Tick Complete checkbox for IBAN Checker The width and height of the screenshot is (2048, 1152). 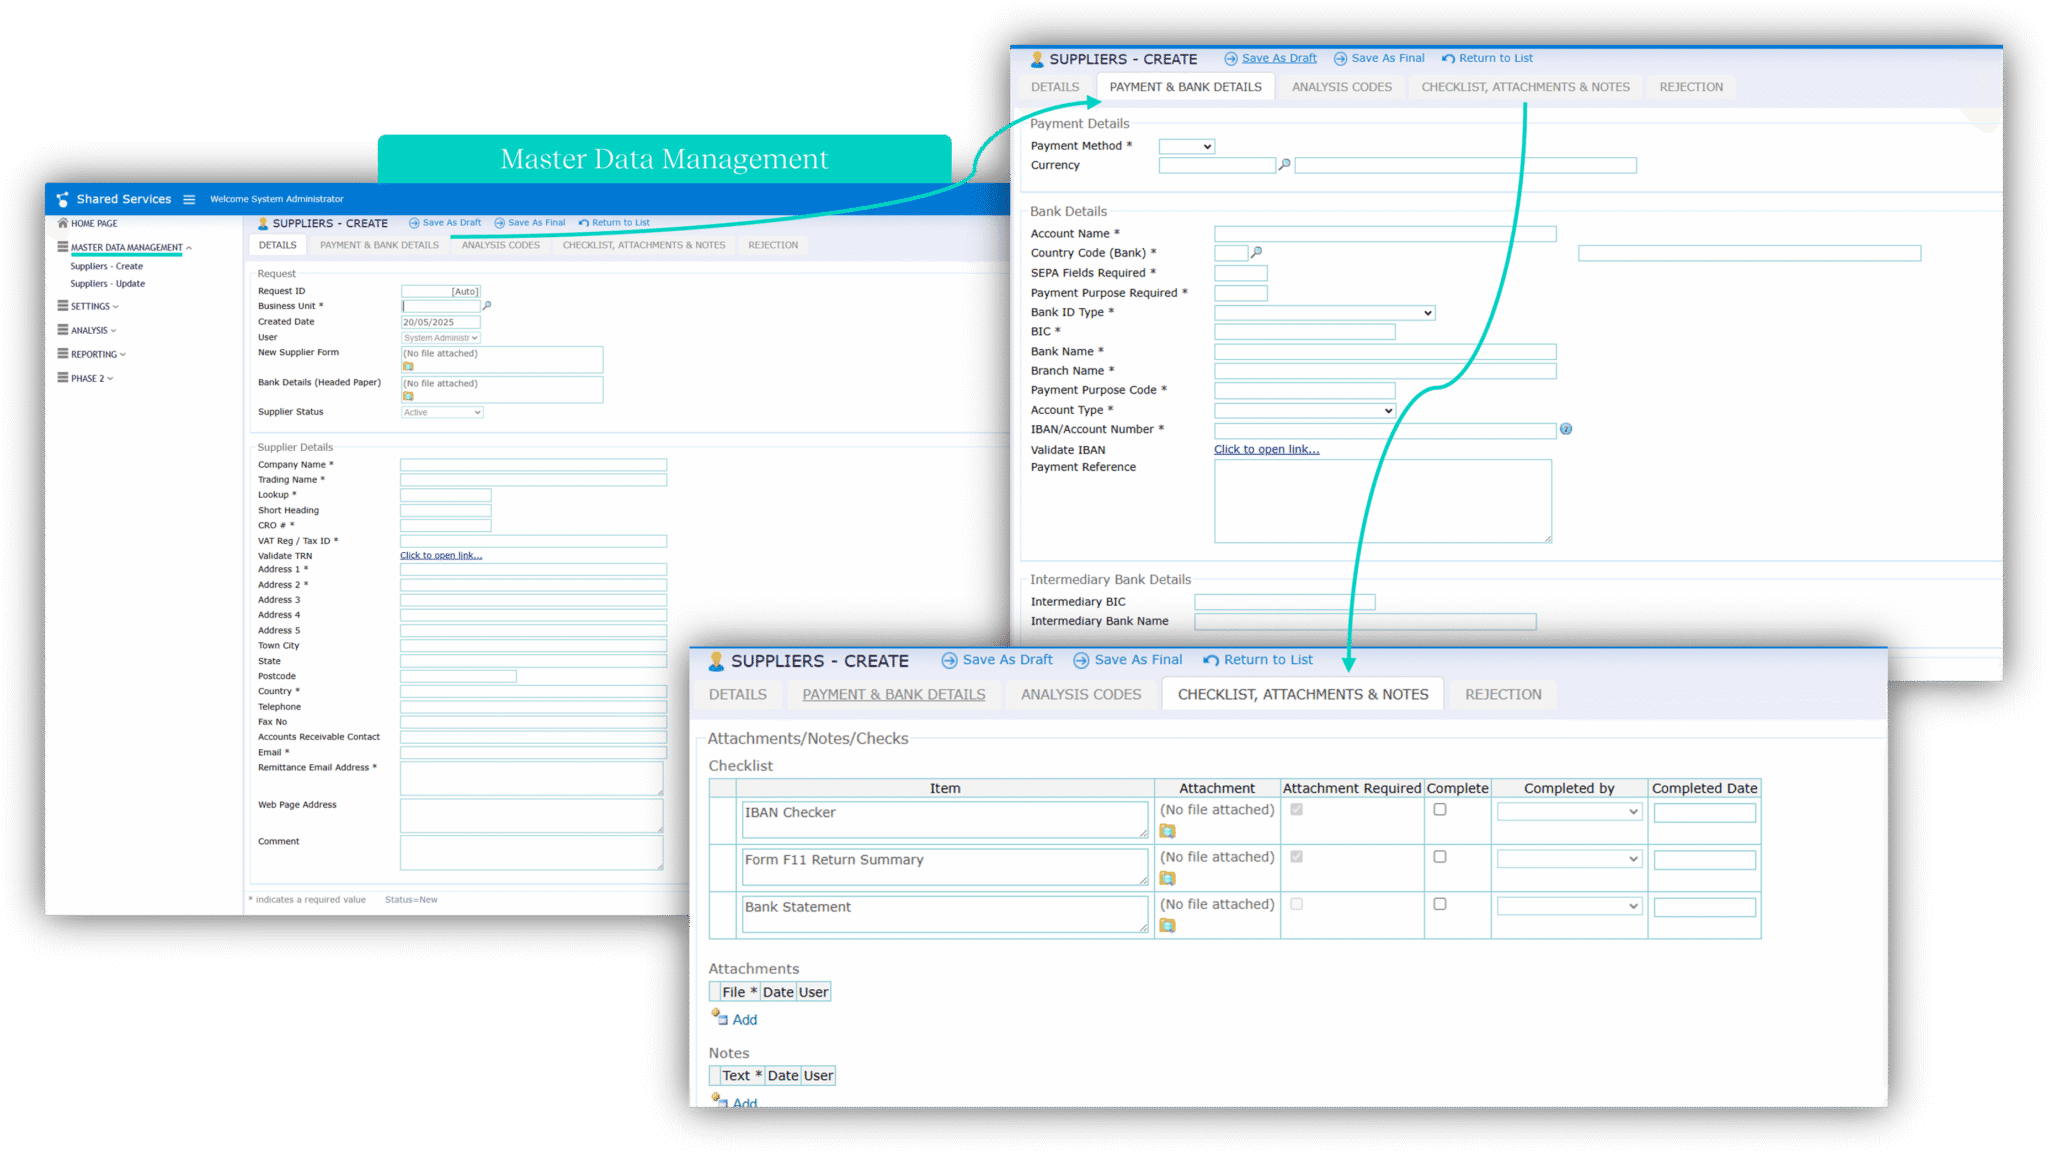1440,809
